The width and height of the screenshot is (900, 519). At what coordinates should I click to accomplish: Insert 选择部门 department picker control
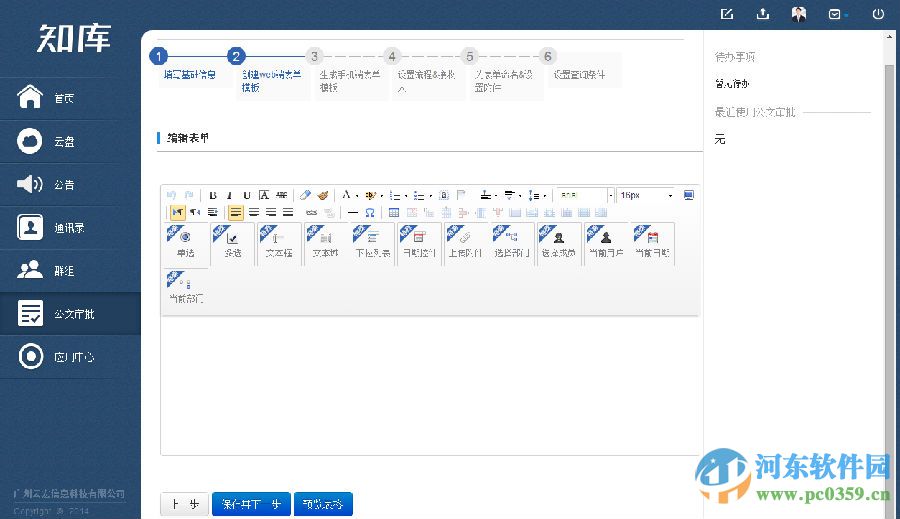click(512, 243)
